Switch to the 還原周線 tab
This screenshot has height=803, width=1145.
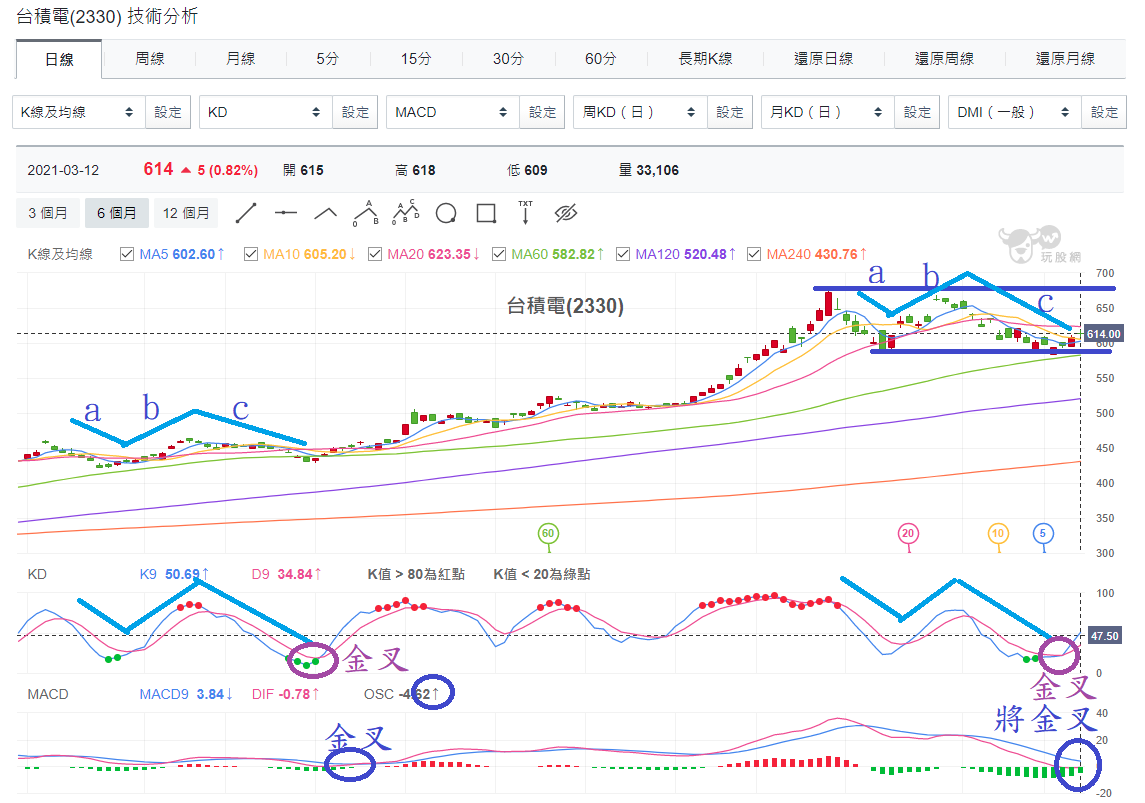[945, 59]
